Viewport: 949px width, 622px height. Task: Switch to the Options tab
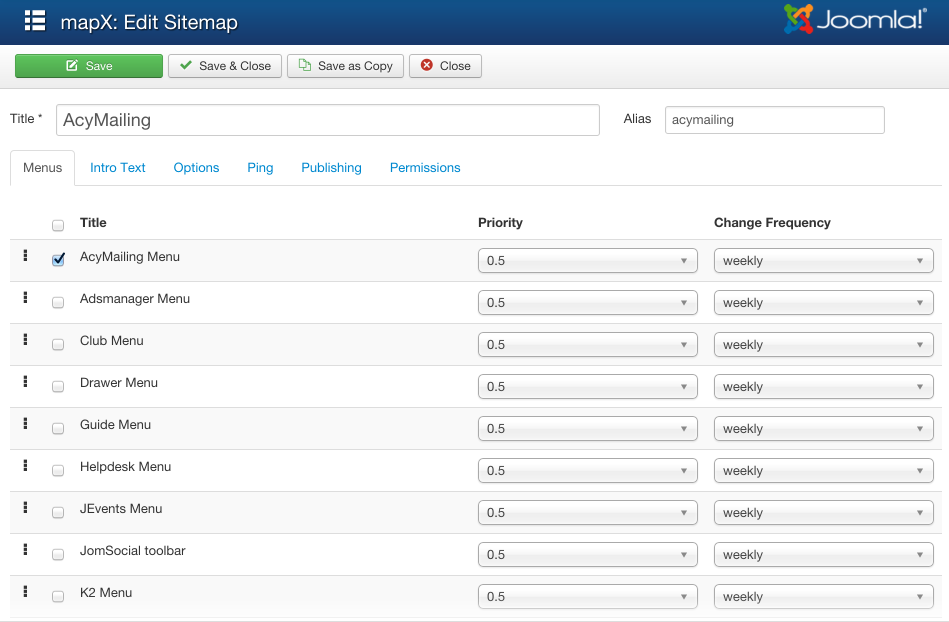point(196,168)
